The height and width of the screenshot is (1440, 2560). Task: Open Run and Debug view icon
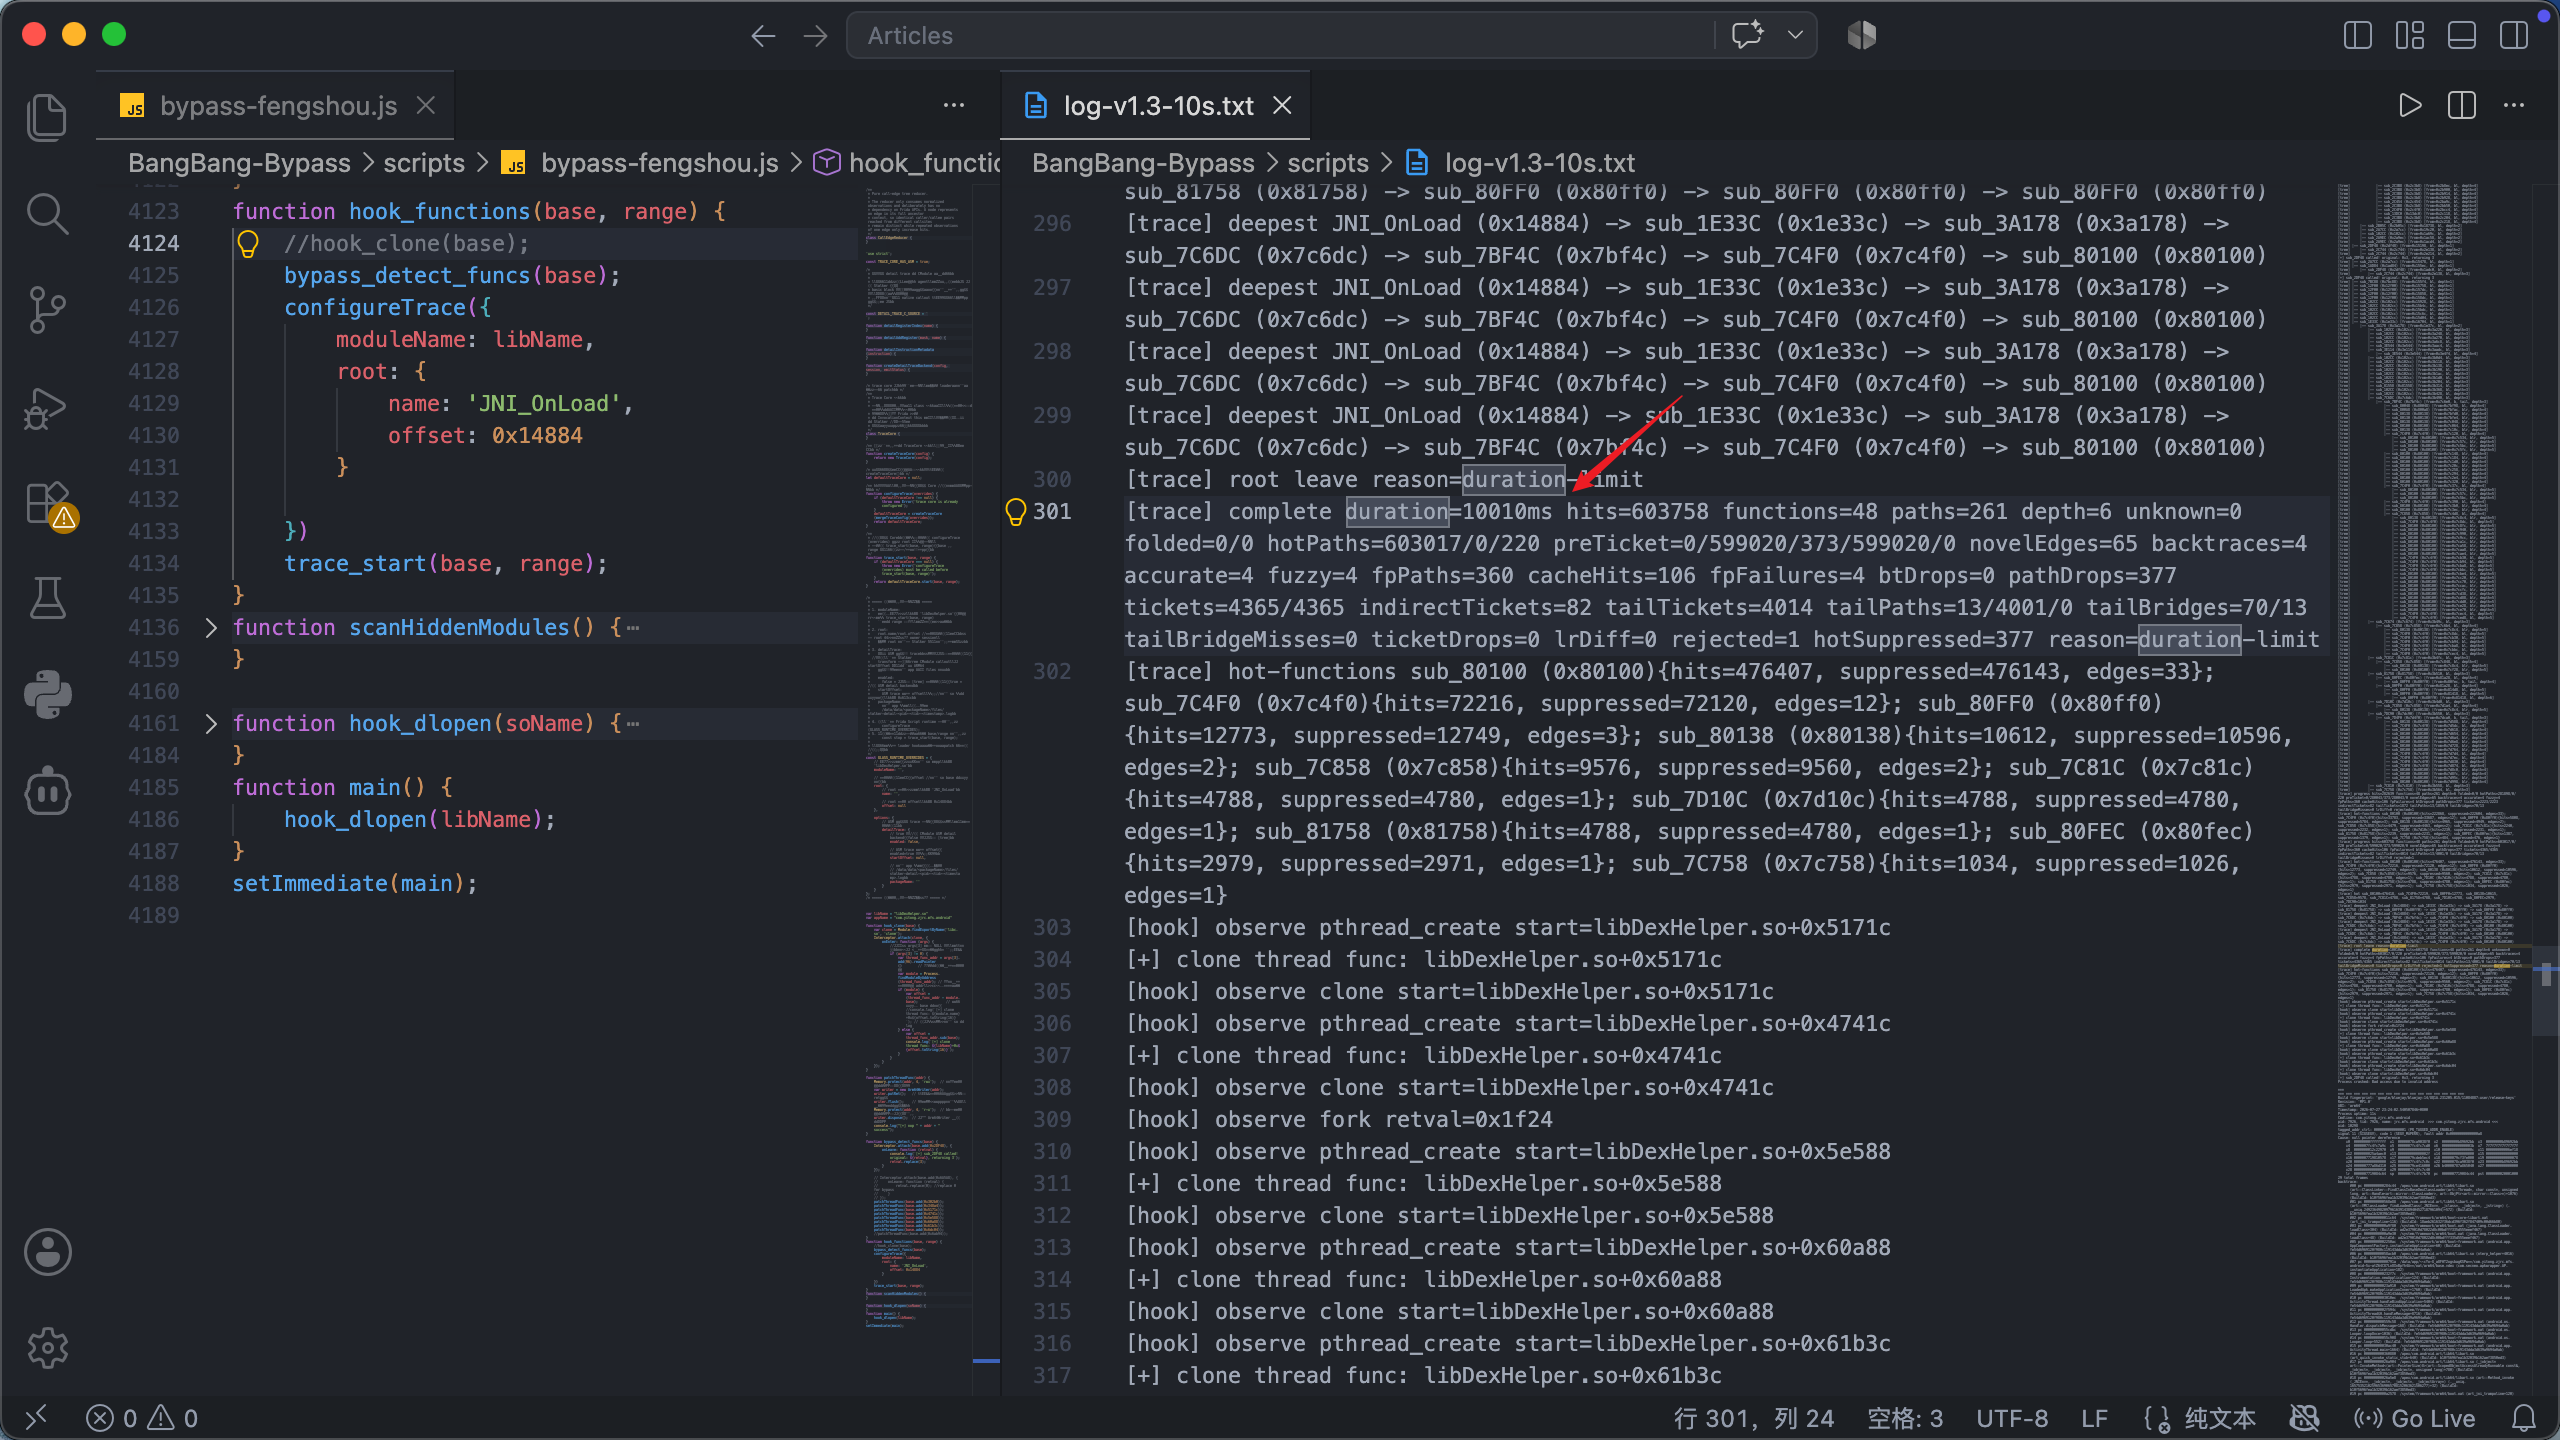47,407
